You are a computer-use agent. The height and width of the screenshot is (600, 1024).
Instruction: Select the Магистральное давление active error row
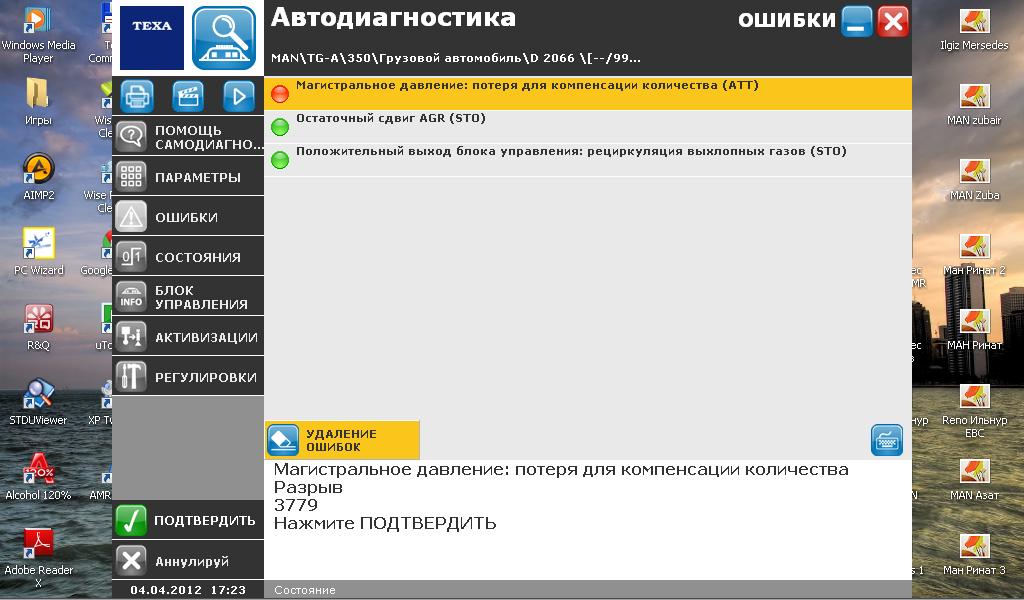point(588,93)
